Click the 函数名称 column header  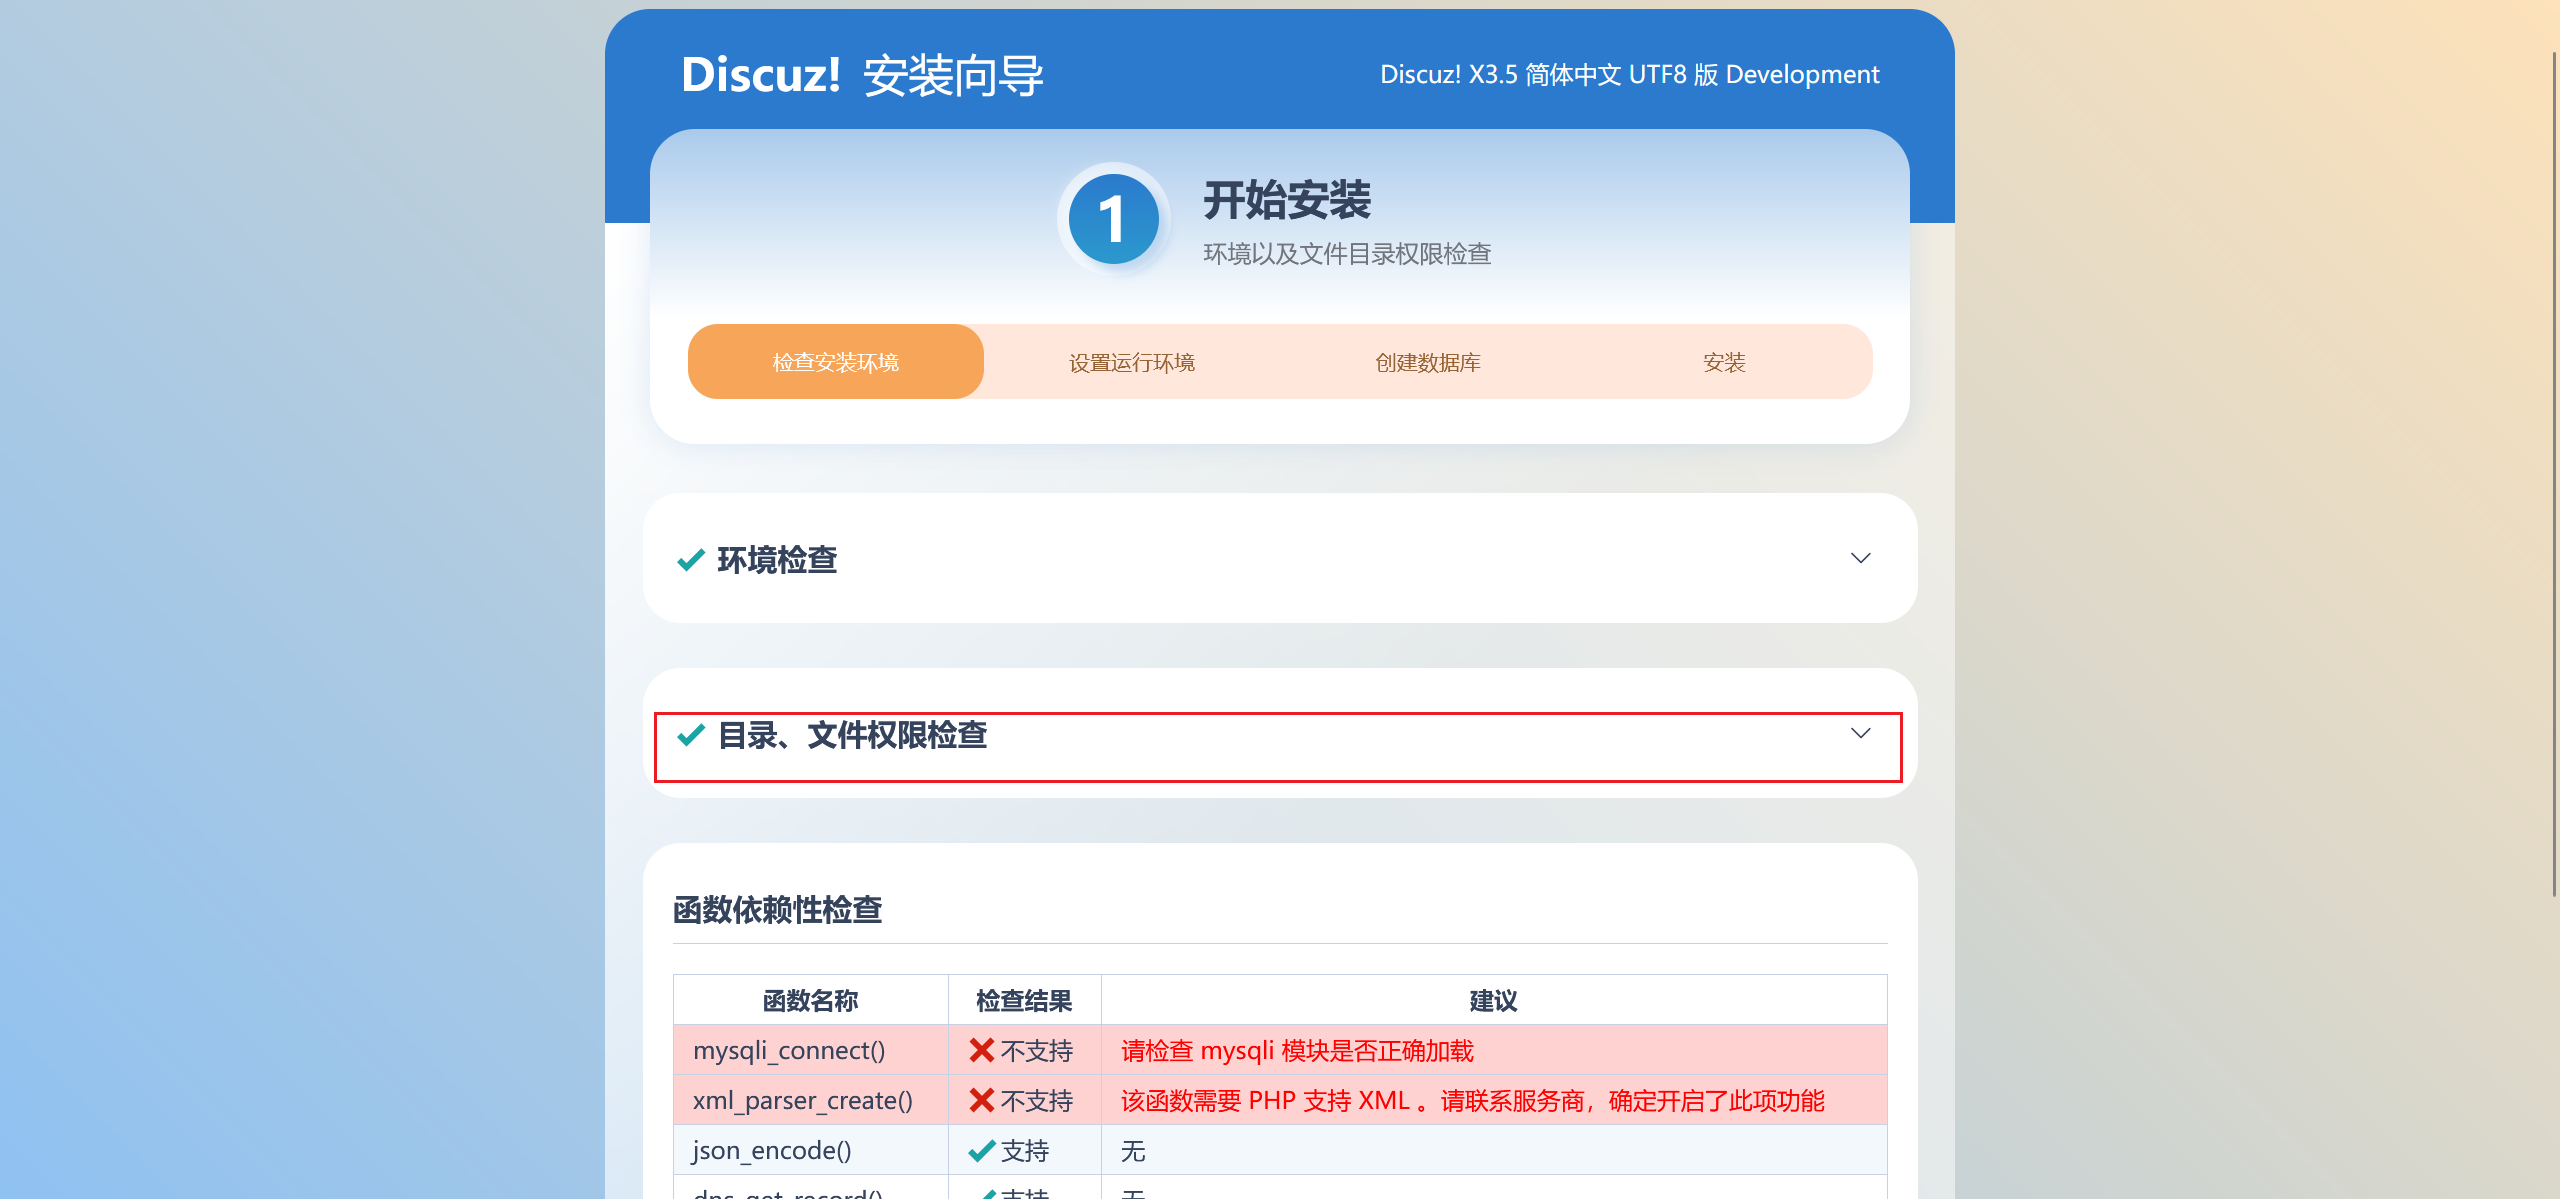810,1000
